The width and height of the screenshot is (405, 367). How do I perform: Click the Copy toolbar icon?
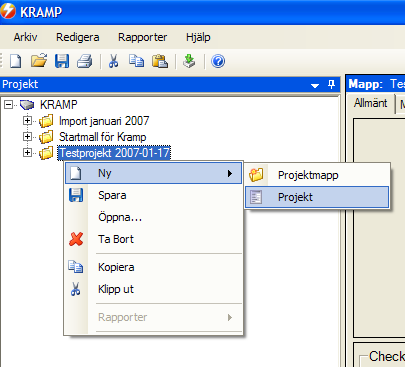pyautogui.click(x=137, y=61)
